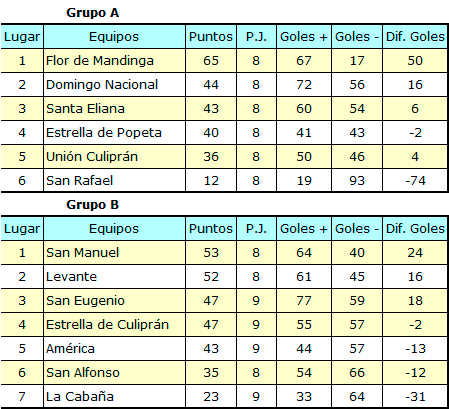Select the San Alfonso team cell
This screenshot has height=409, width=449.
point(114,373)
